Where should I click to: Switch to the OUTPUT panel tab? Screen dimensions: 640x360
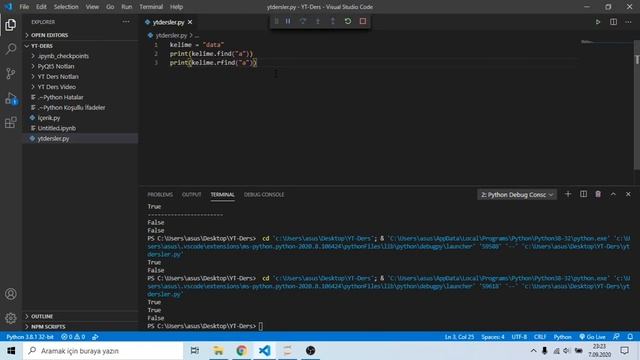pyautogui.click(x=191, y=195)
